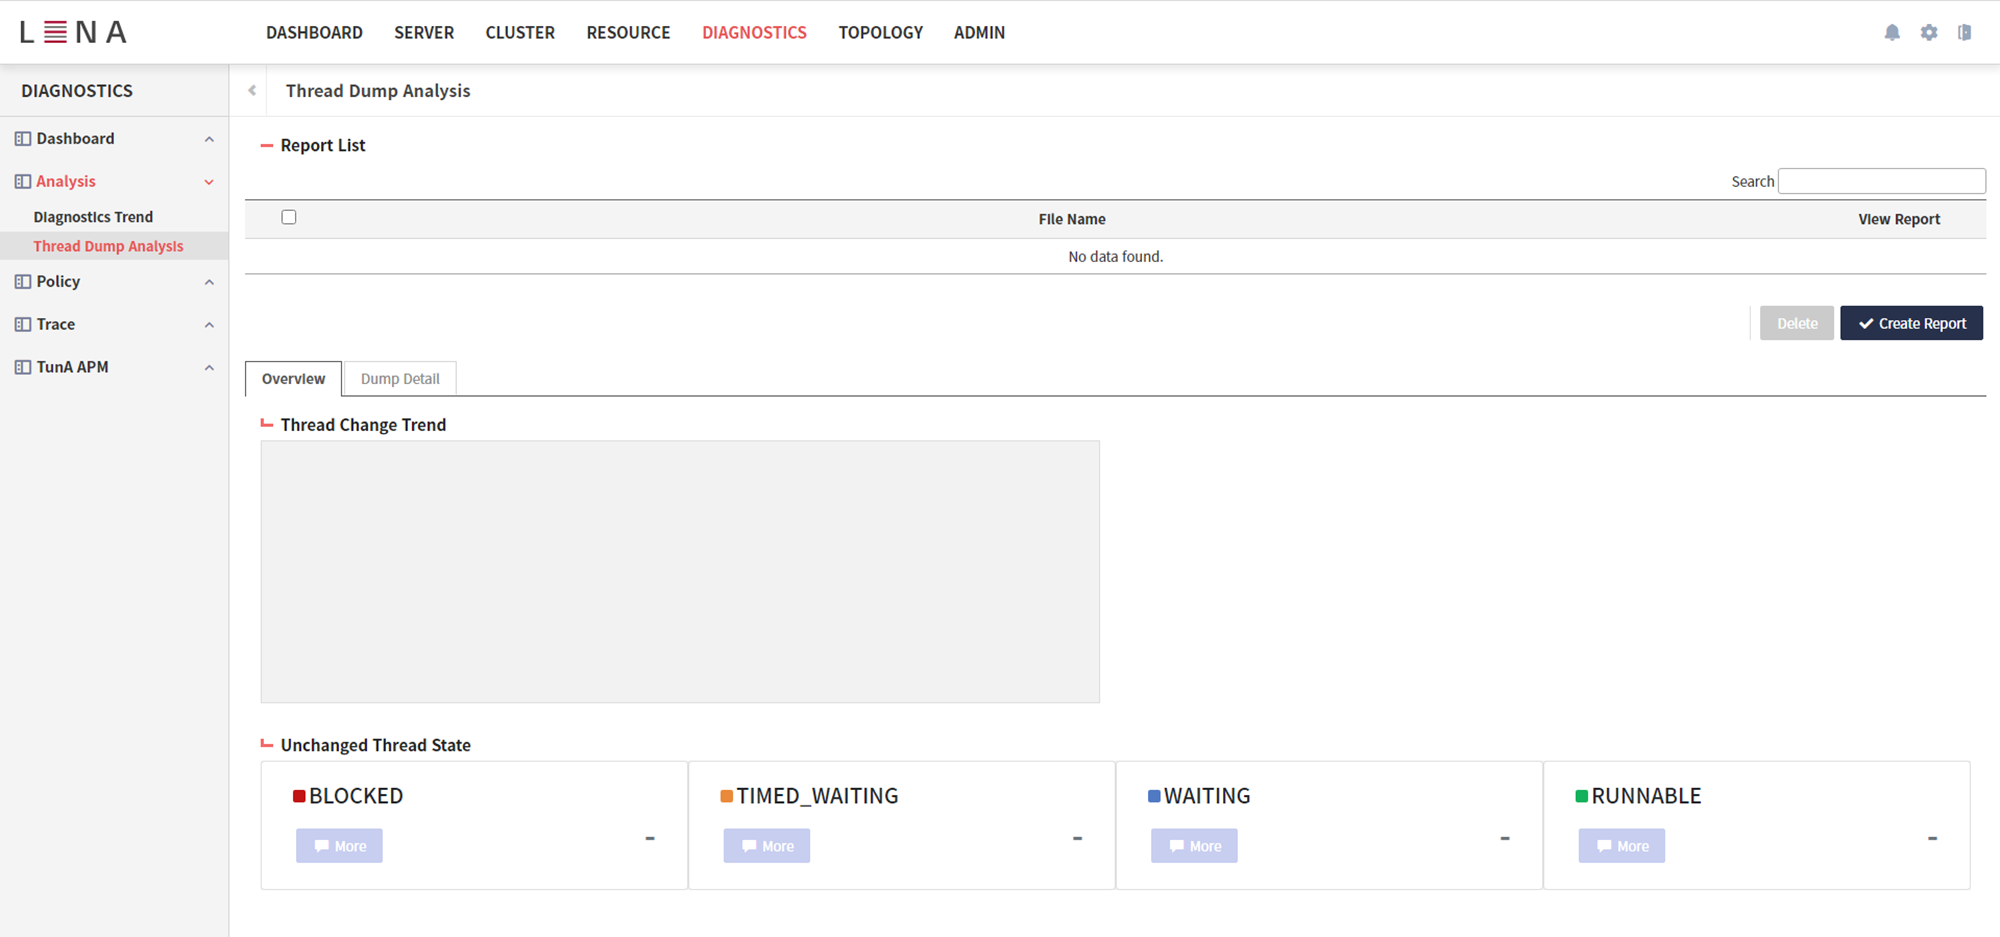Open settings via the gear icon

[1929, 33]
